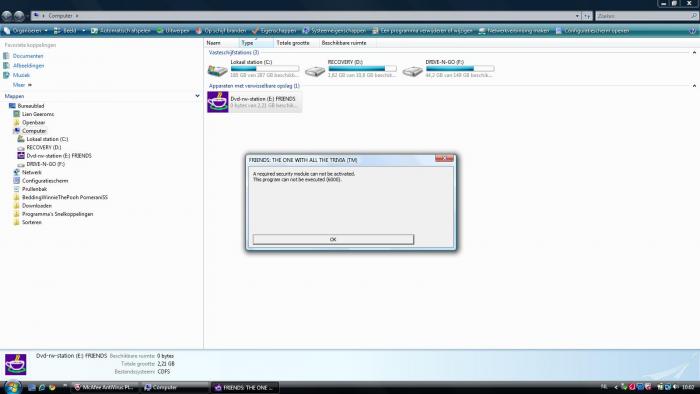Click OK in the Friends error dialog
Image resolution: width=700 pixels, height=394 pixels.
333,240
